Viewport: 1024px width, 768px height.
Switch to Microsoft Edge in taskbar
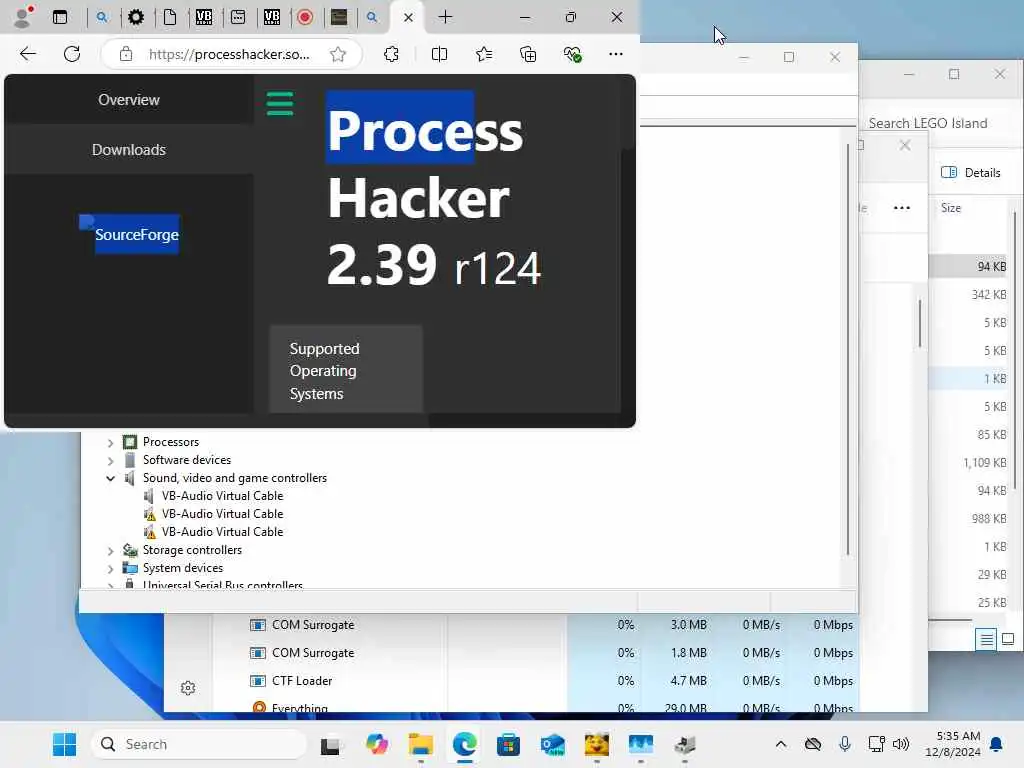[x=464, y=744]
